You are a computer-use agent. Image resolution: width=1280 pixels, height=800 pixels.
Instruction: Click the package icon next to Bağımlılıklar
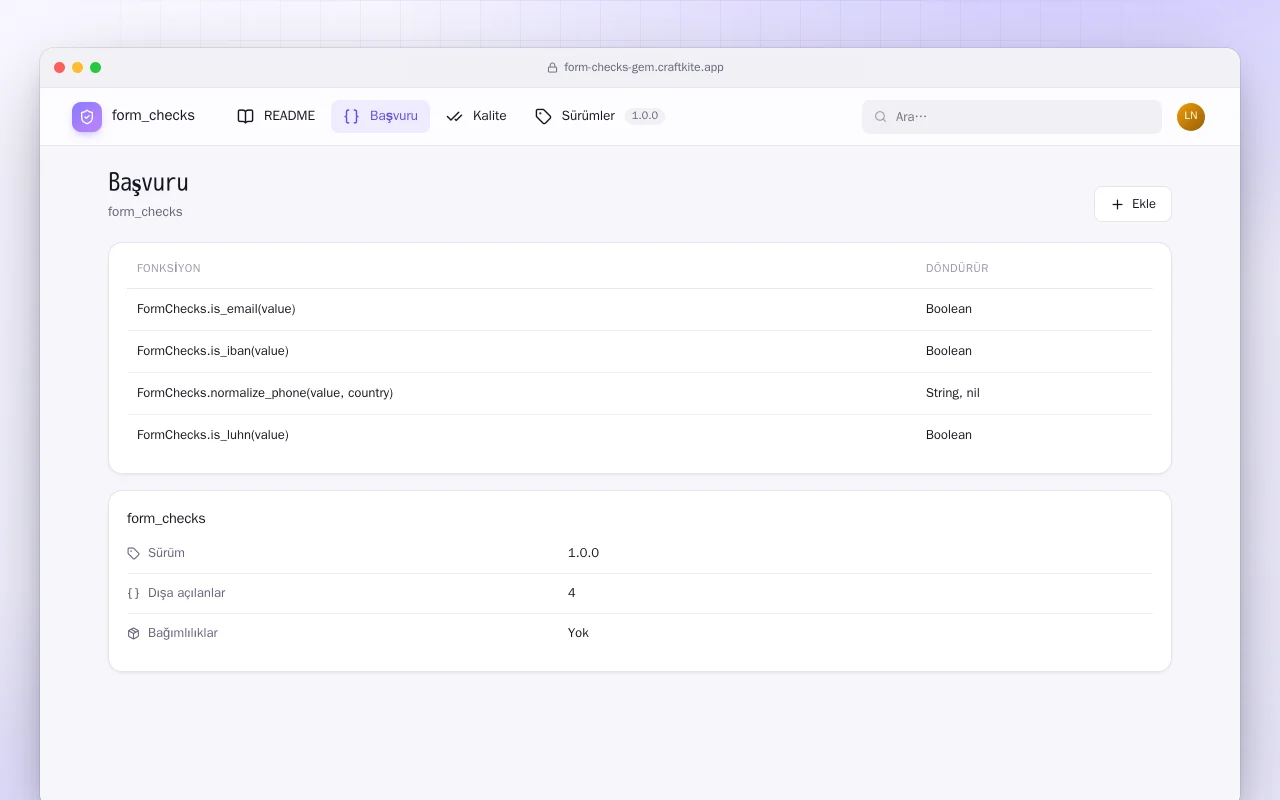coord(134,633)
